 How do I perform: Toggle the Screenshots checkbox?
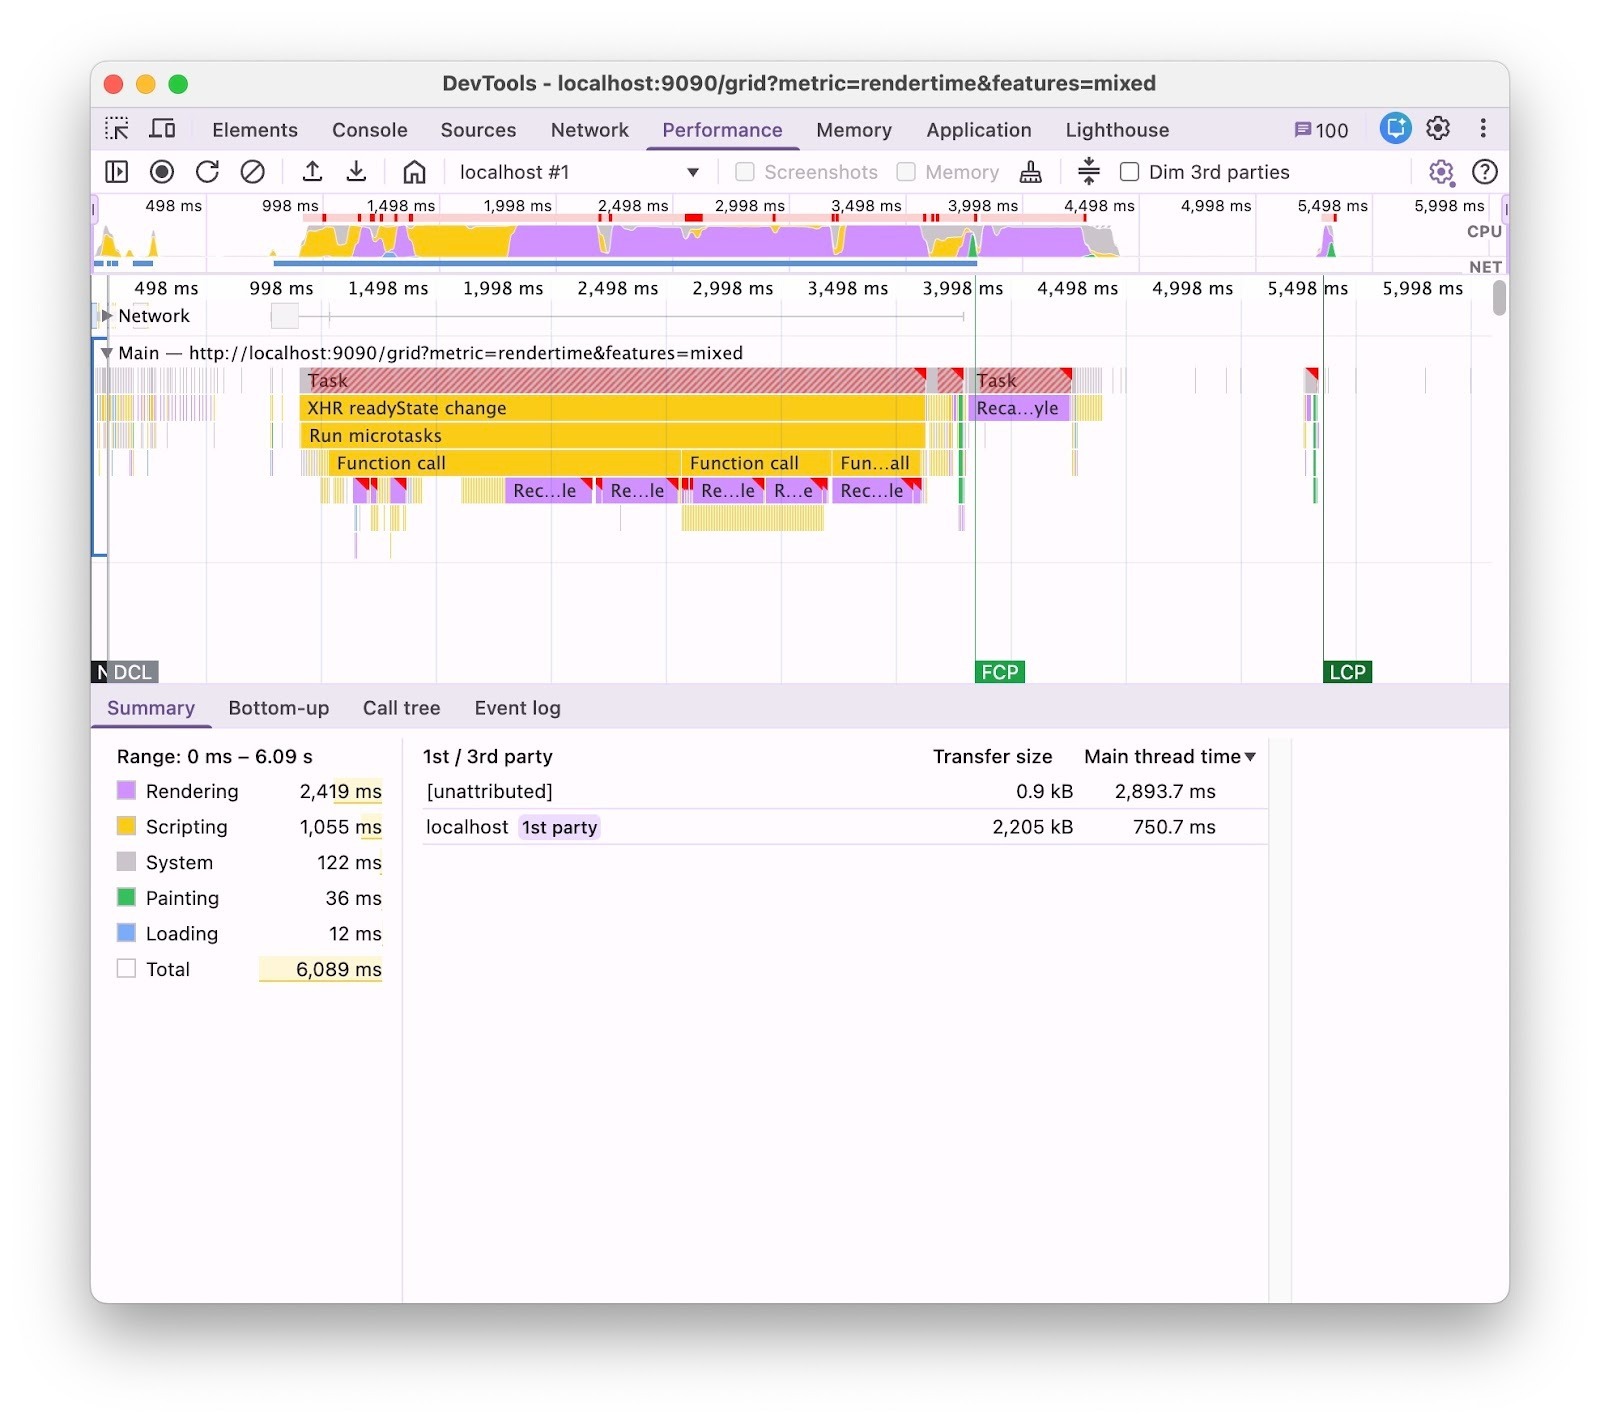[x=745, y=172]
